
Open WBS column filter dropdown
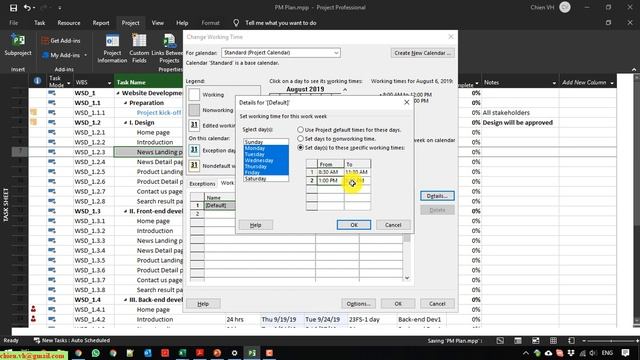click(109, 83)
